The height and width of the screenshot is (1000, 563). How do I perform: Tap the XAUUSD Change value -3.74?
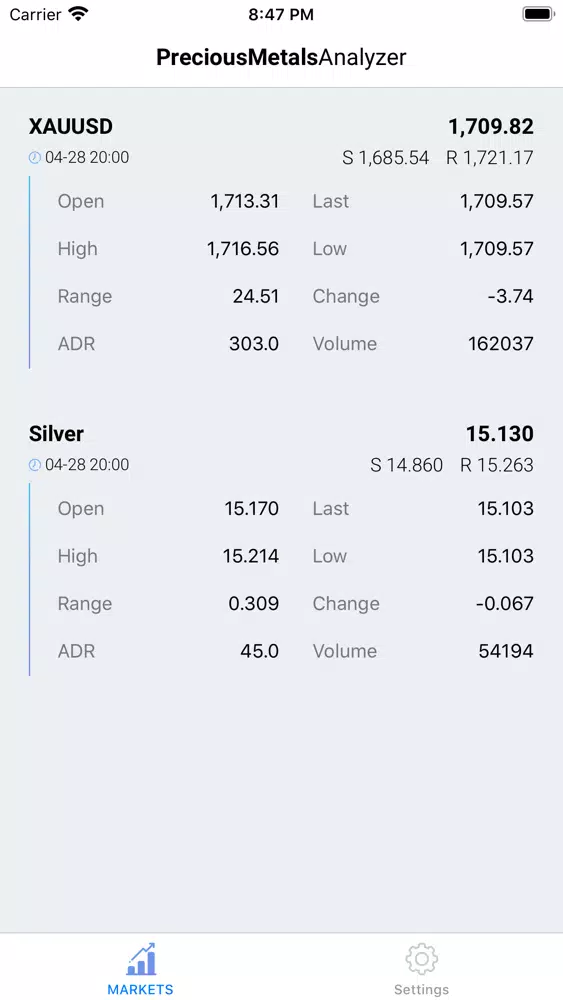508,297
